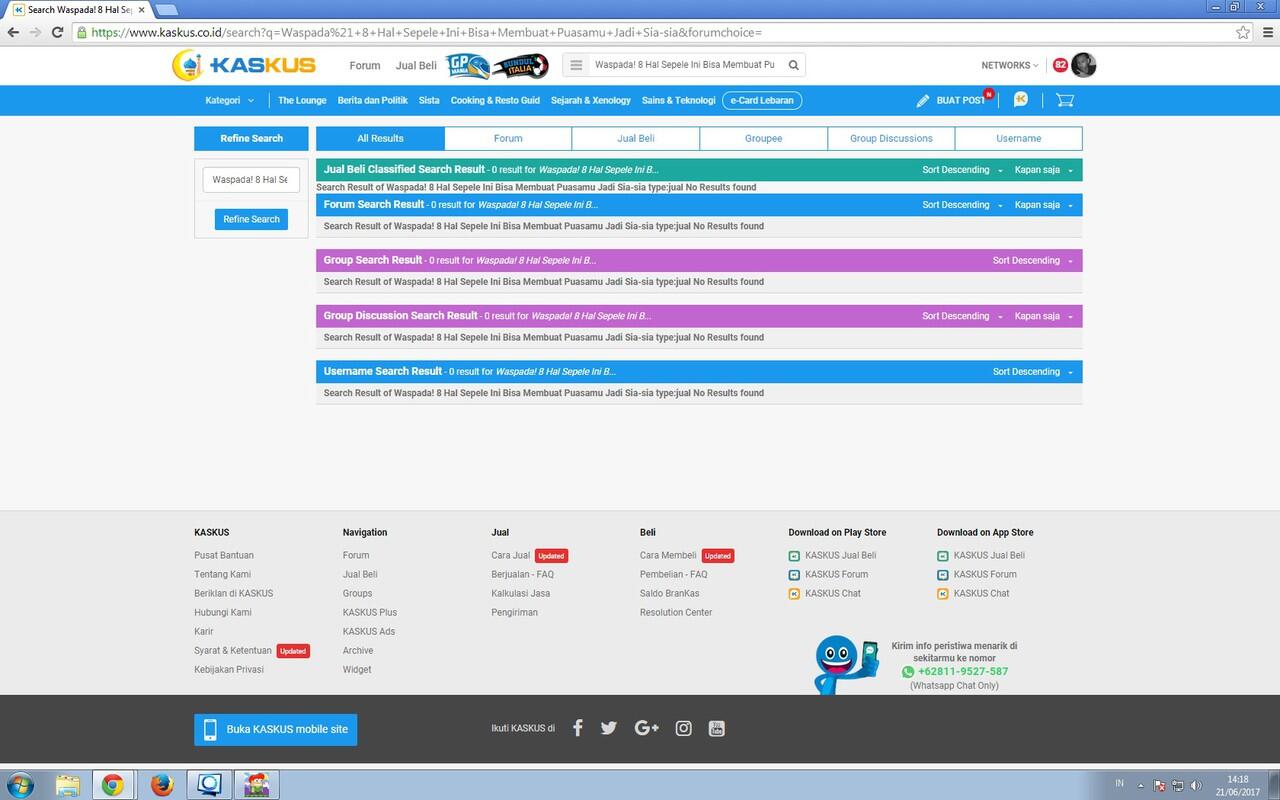Switch to the Groupee tab

pyautogui.click(x=764, y=138)
